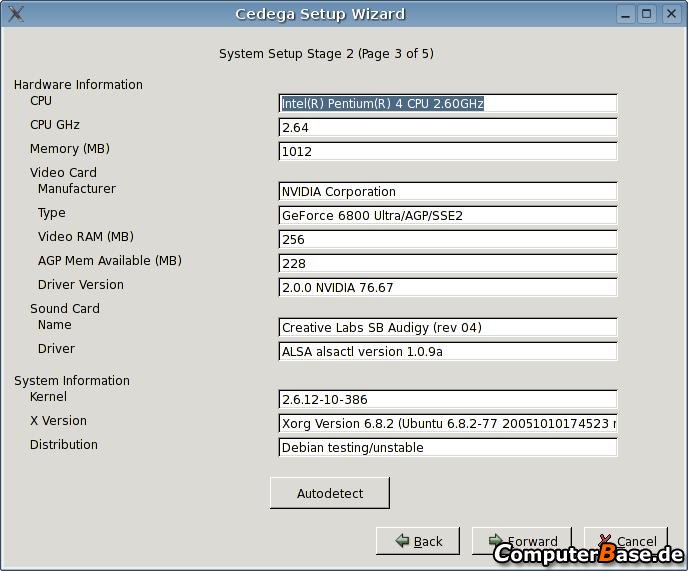Viewport: 688px width, 571px height.
Task: Click the 'Cedega Setup Wizard' title bar text
Action: point(320,14)
